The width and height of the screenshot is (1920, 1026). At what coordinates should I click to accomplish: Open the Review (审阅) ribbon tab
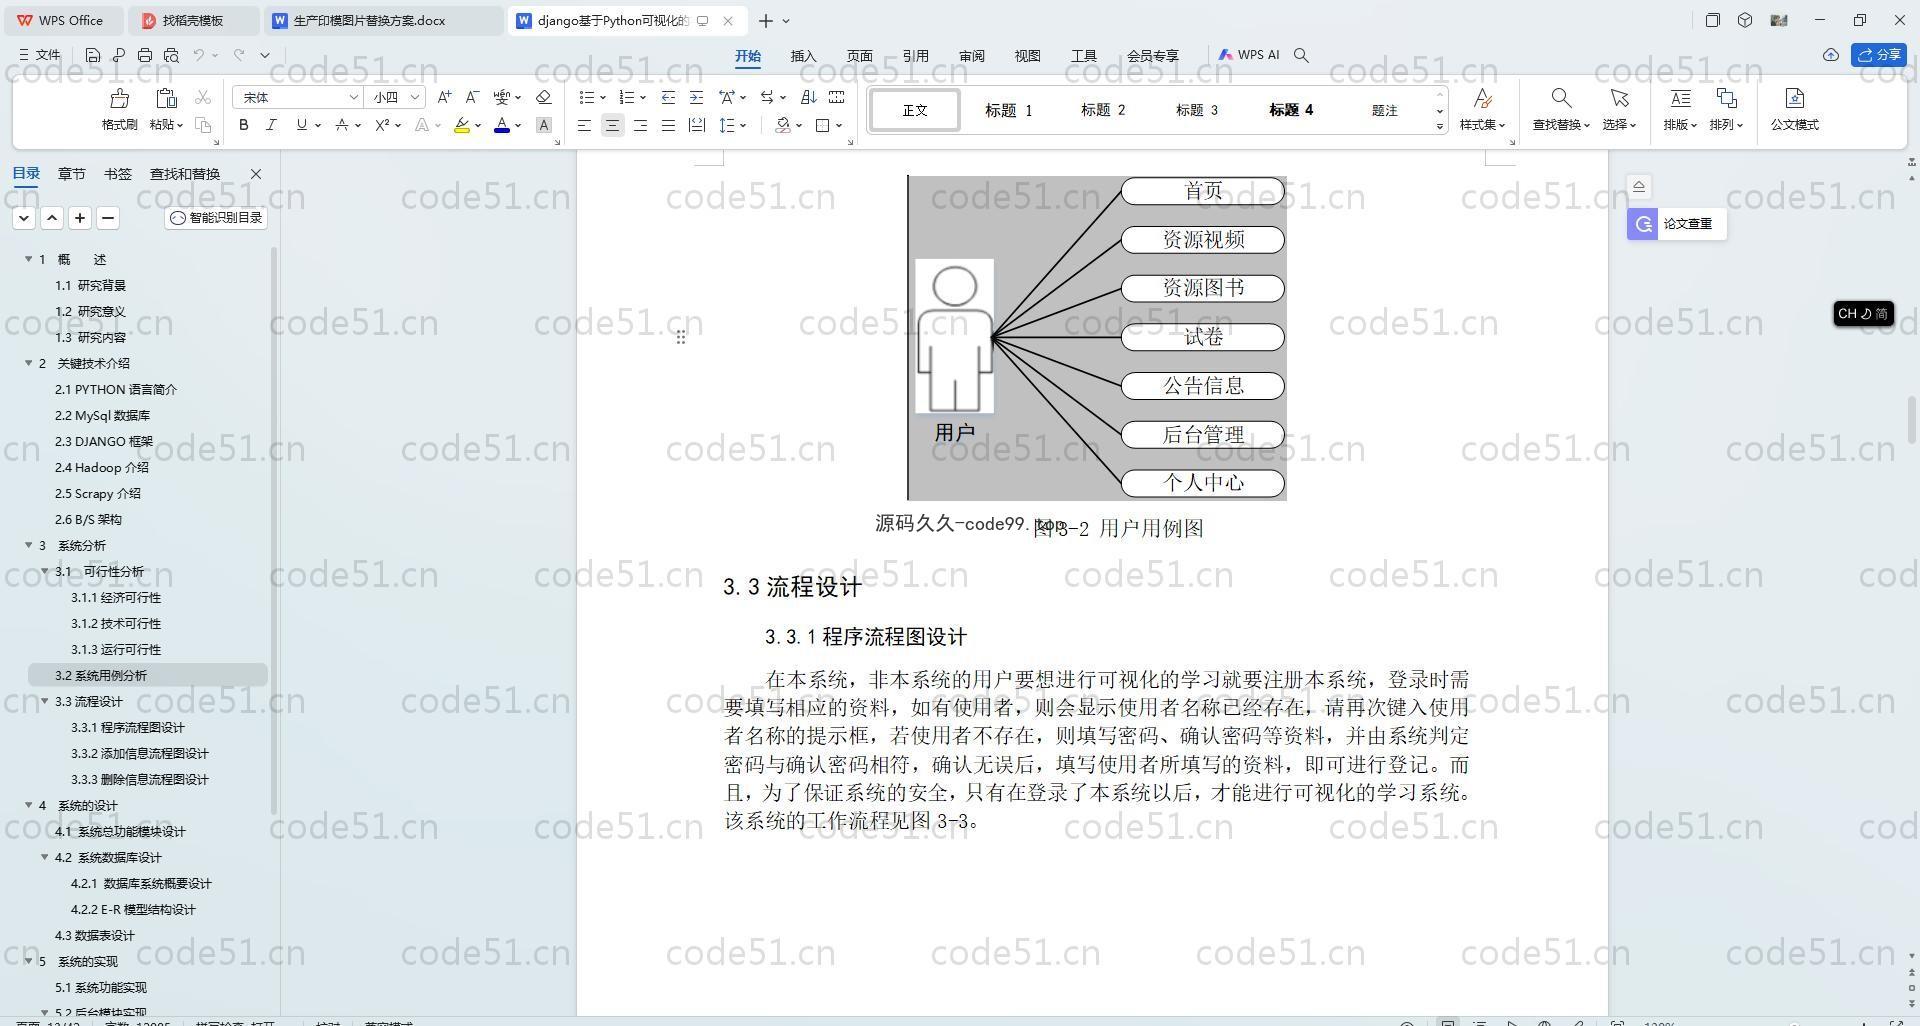pos(971,56)
